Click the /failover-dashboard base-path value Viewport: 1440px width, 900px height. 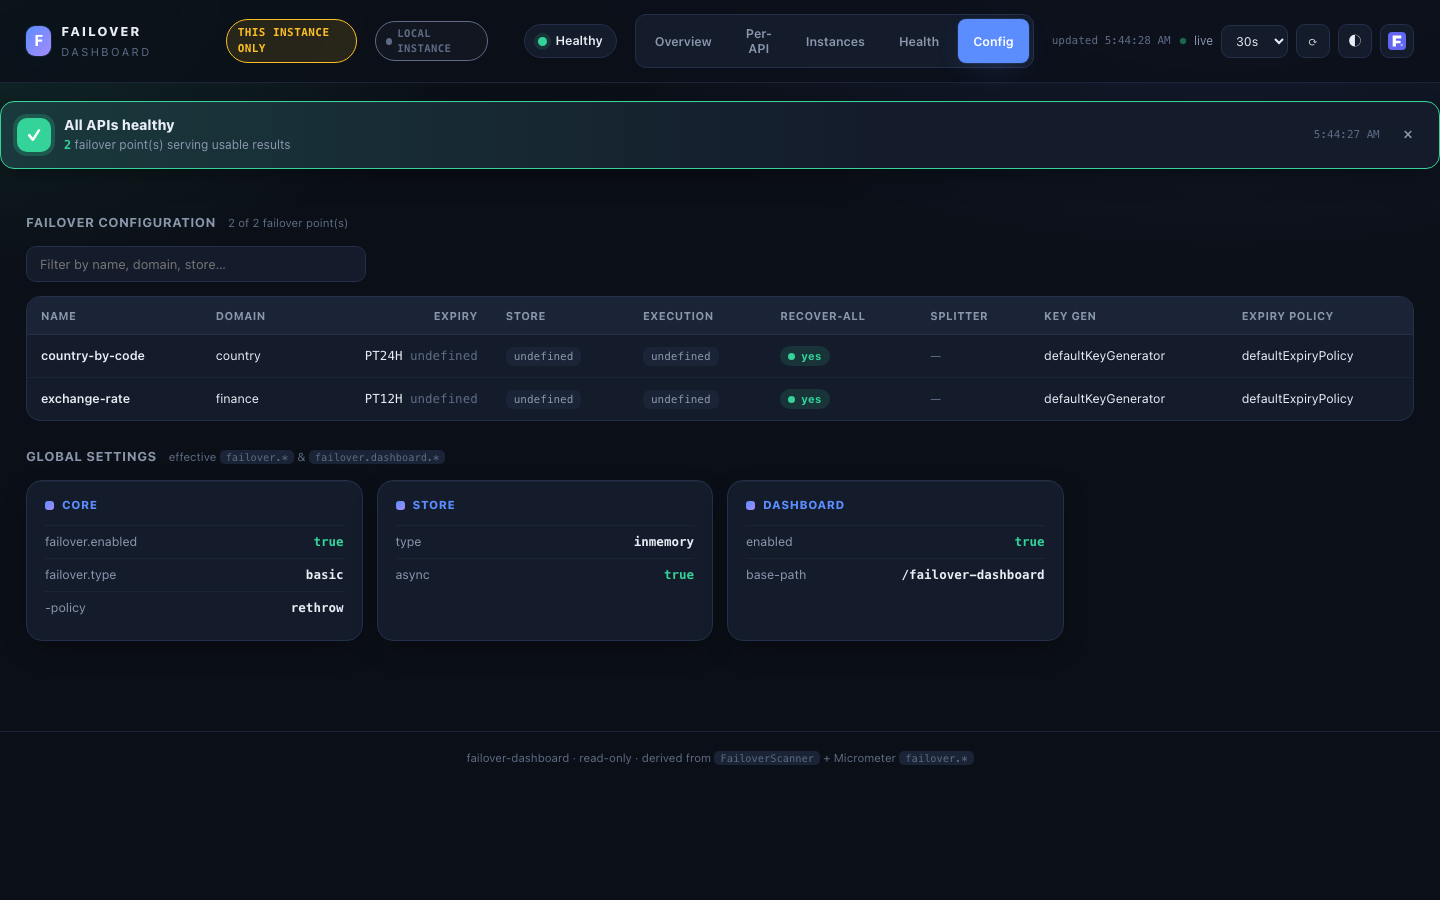[973, 575]
